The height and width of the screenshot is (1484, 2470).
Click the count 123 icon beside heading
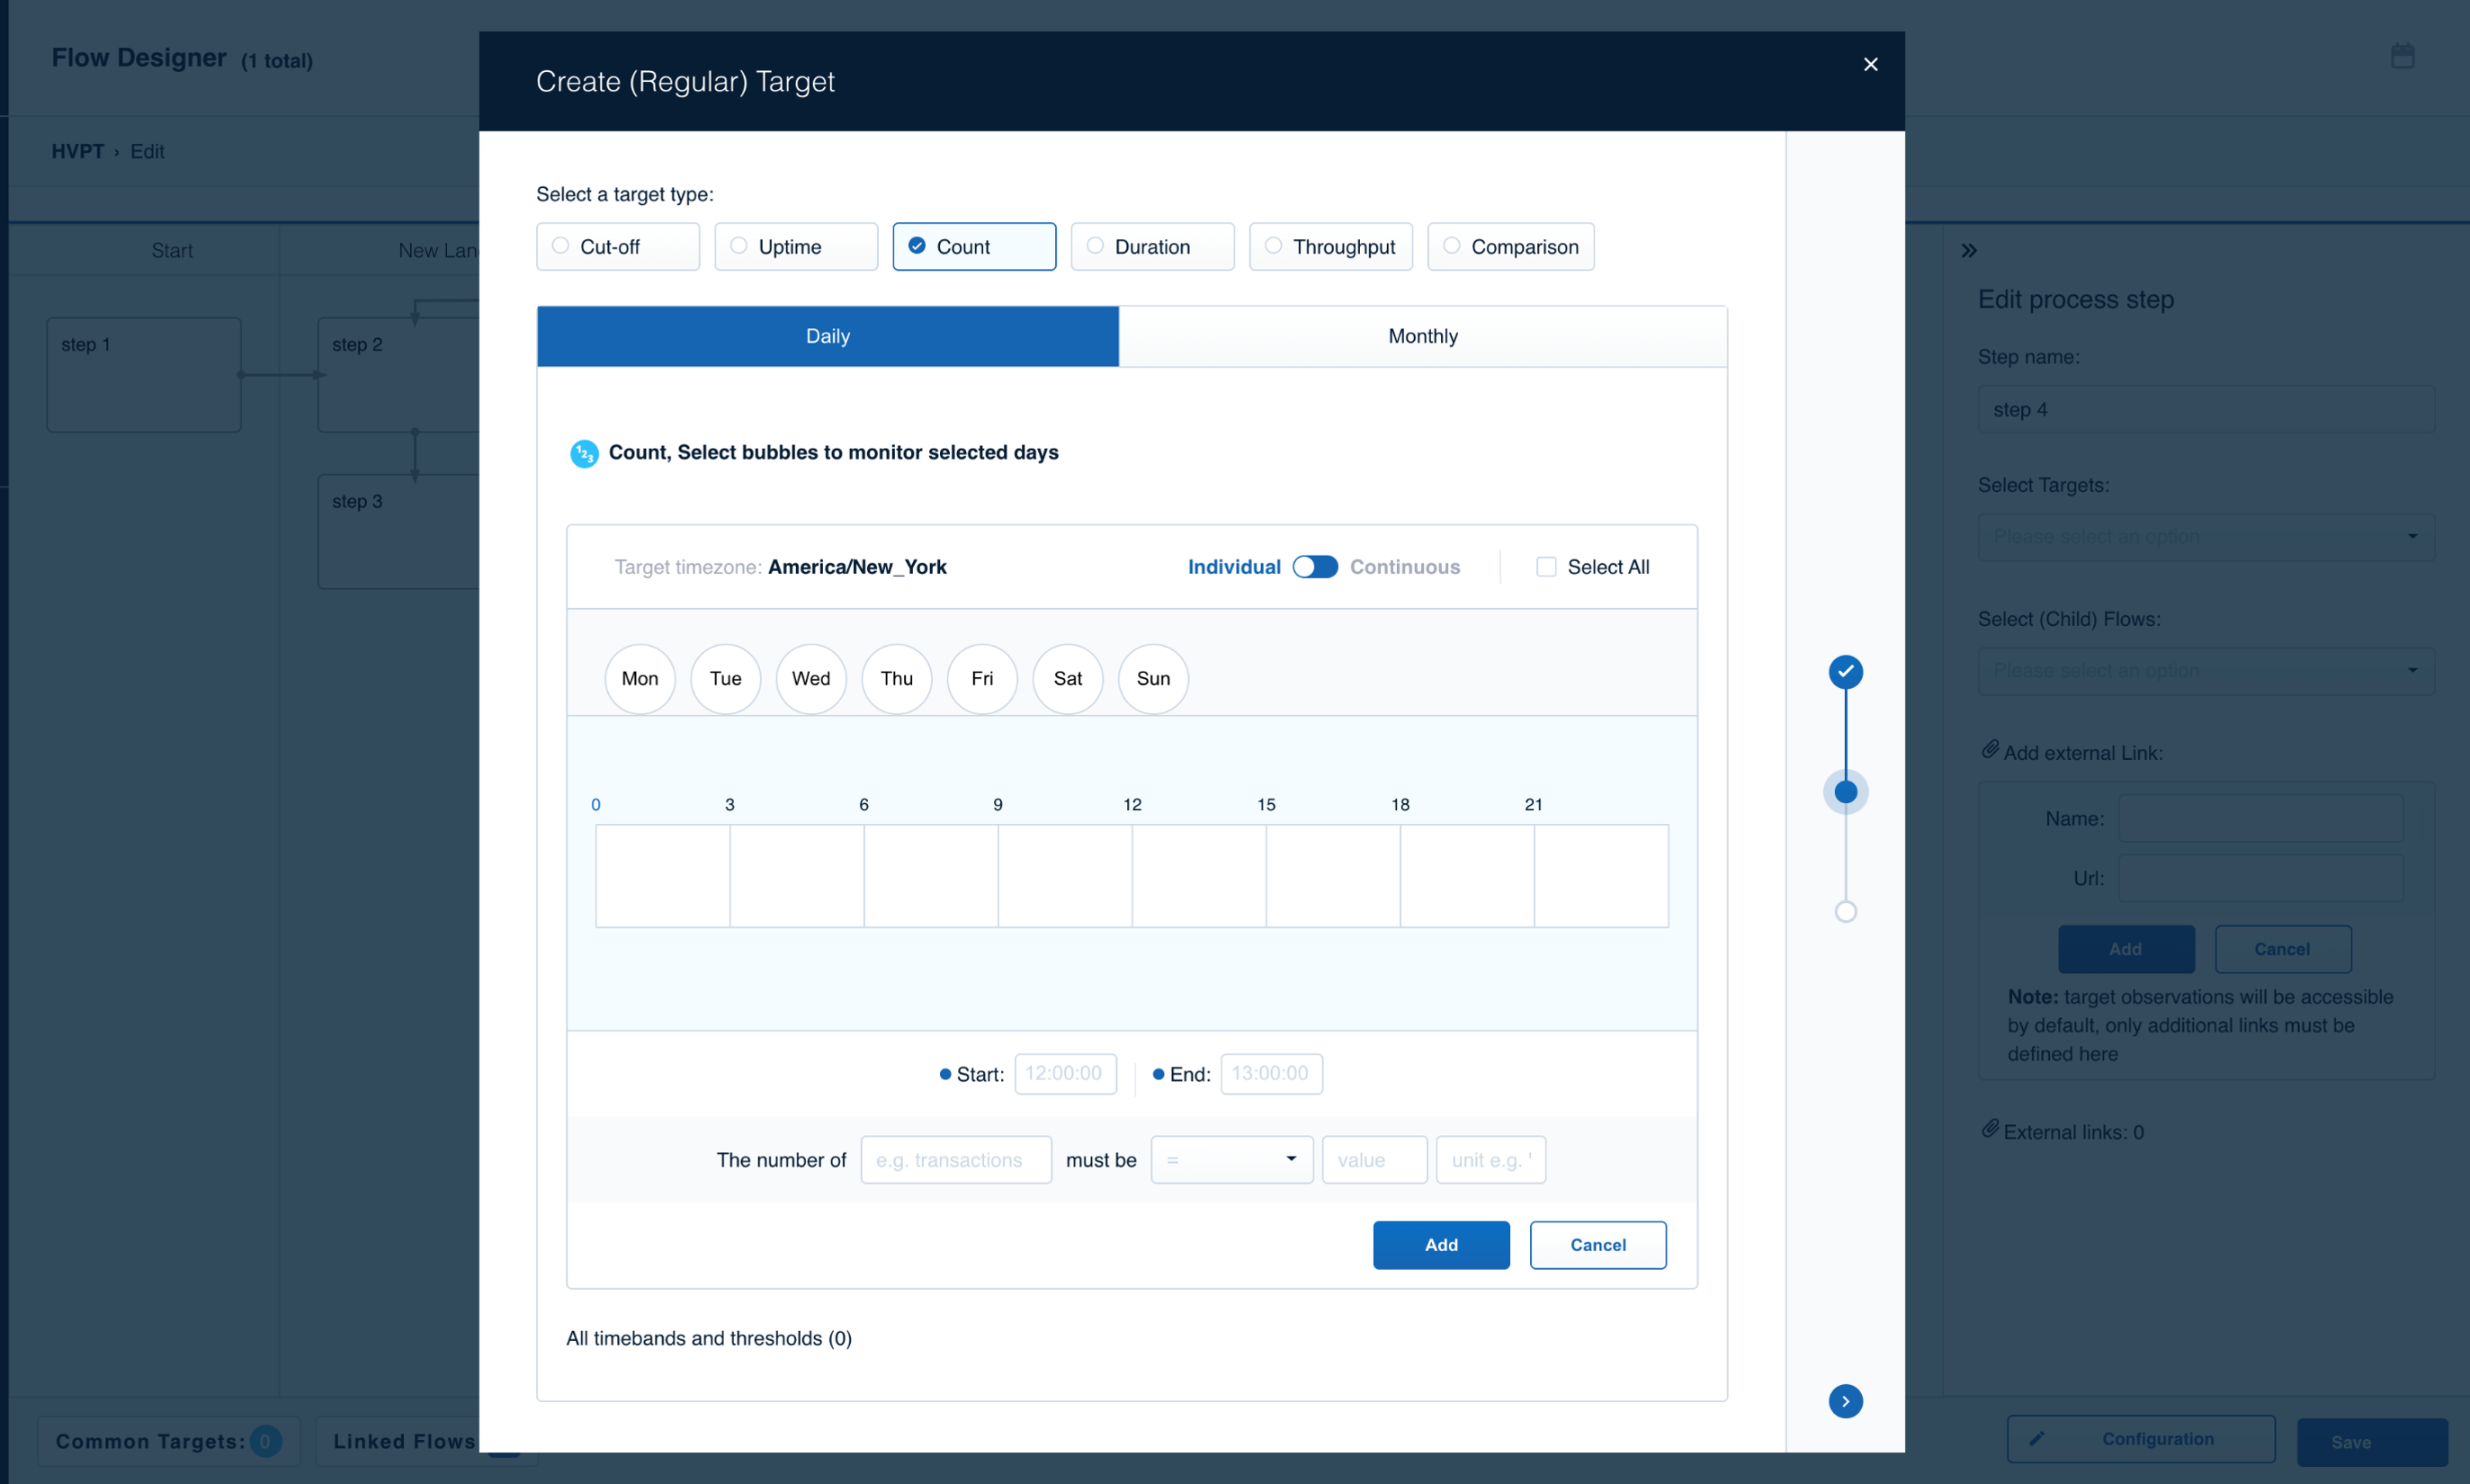pos(584,453)
